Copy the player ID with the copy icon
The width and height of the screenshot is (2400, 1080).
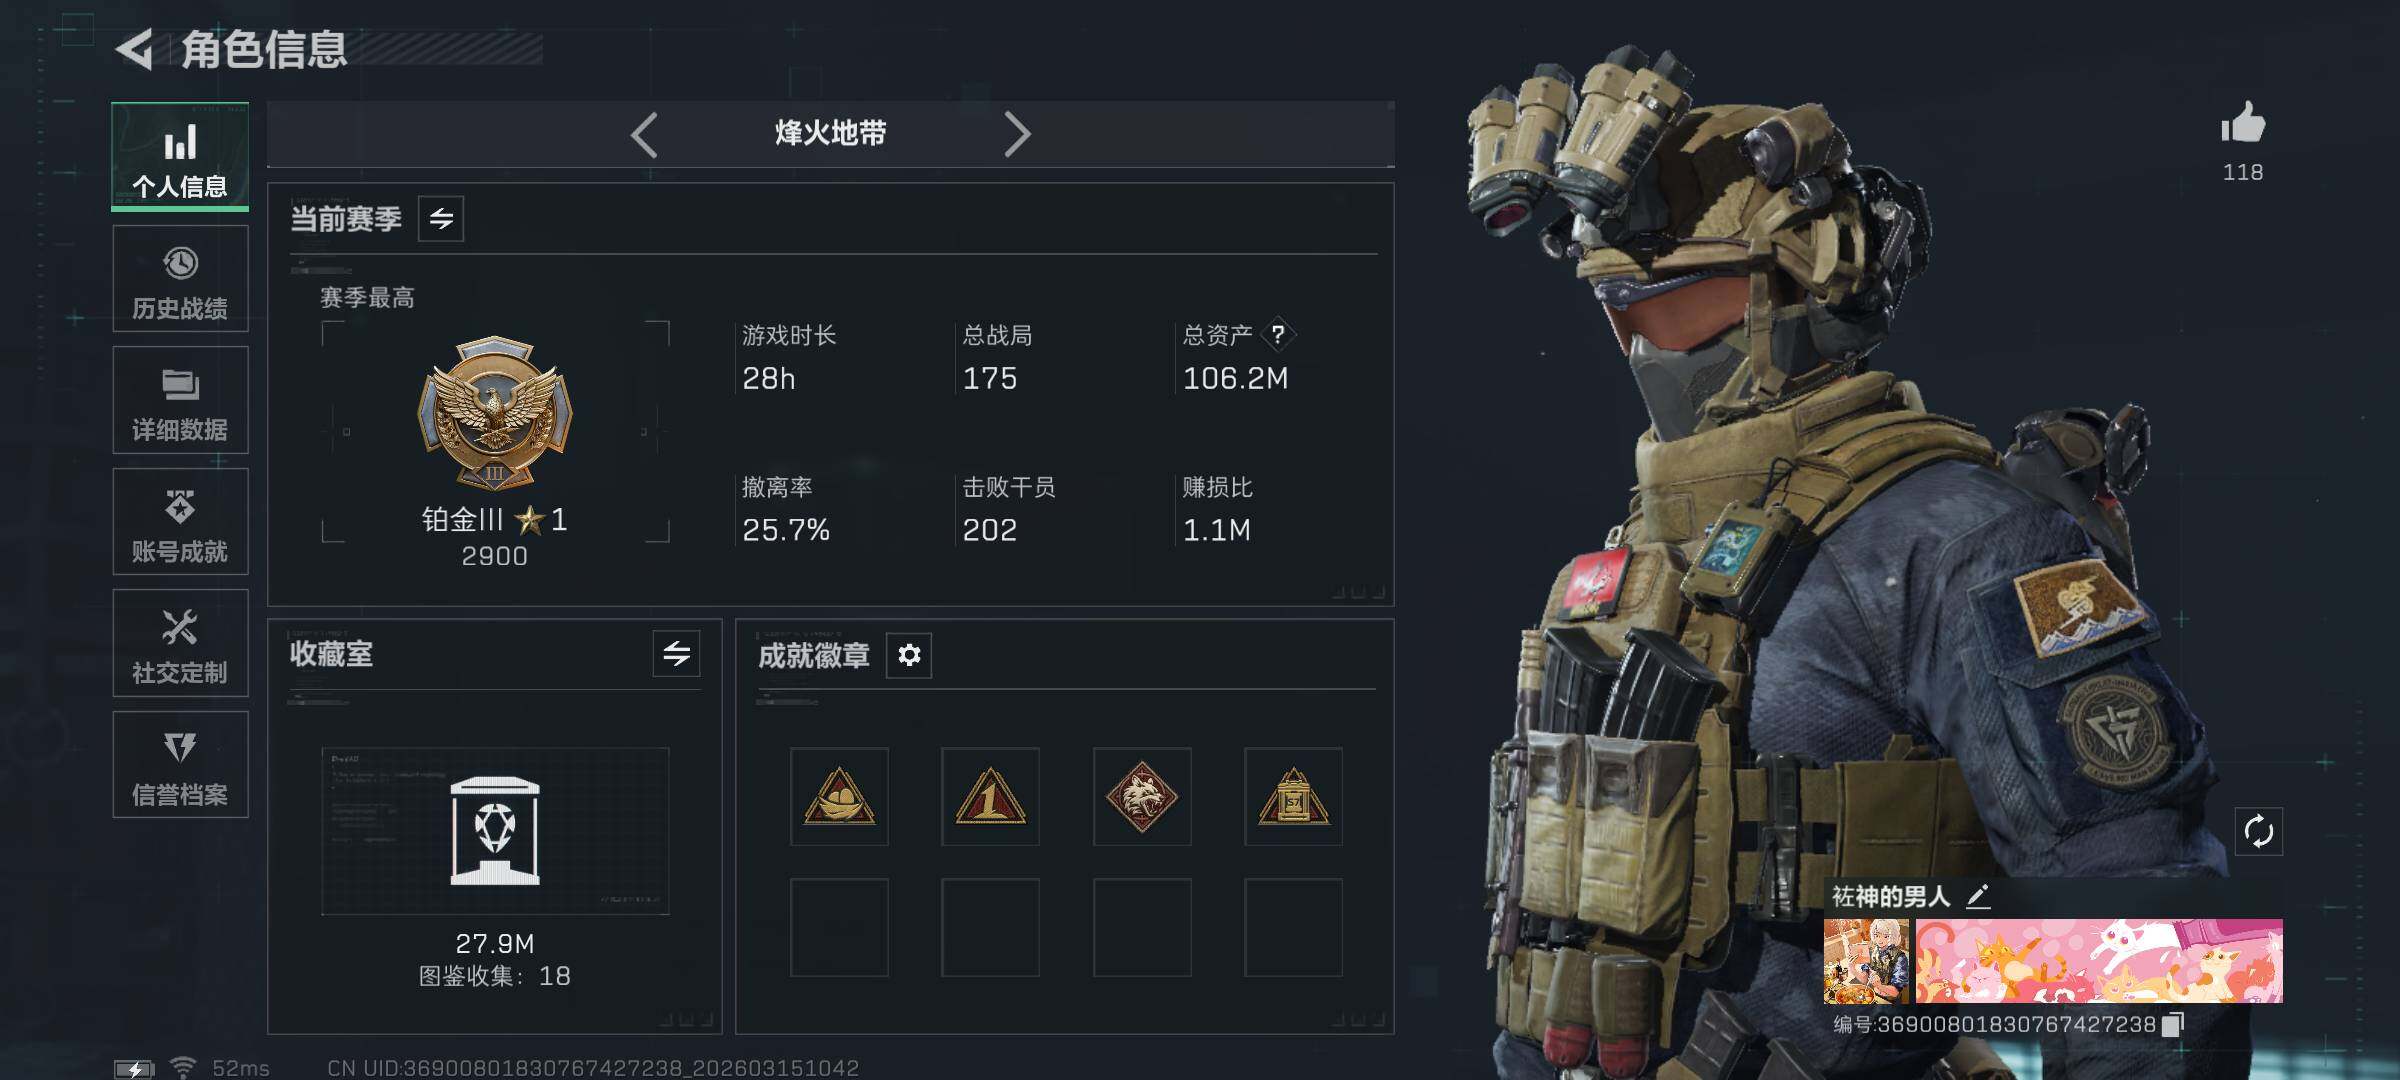pyautogui.click(x=2172, y=1024)
